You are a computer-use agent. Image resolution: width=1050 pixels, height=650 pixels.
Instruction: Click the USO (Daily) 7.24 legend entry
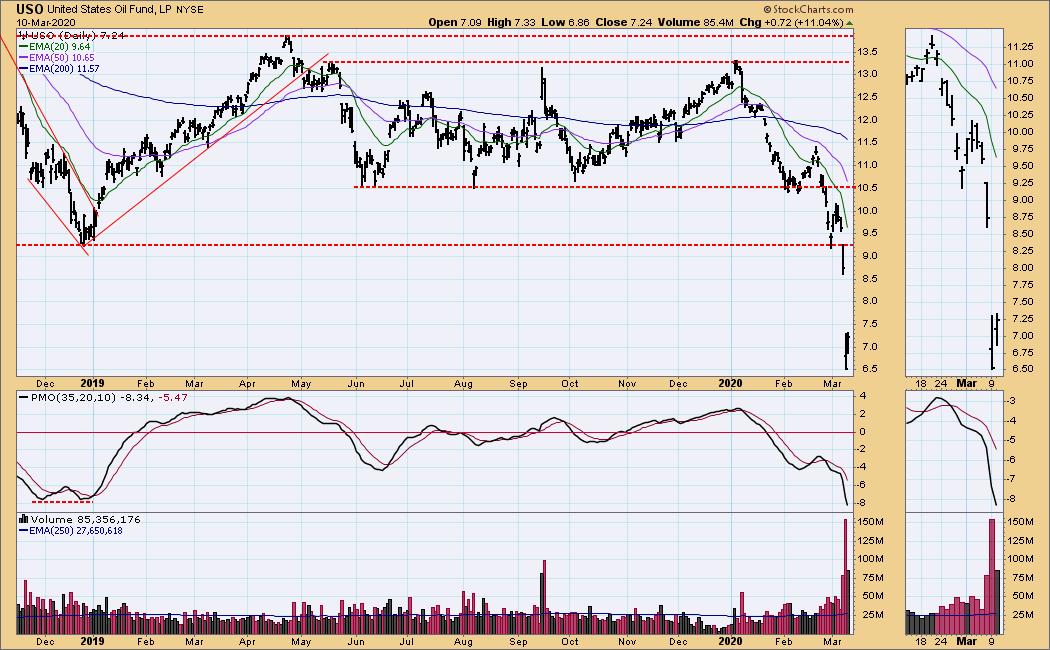click(71, 35)
